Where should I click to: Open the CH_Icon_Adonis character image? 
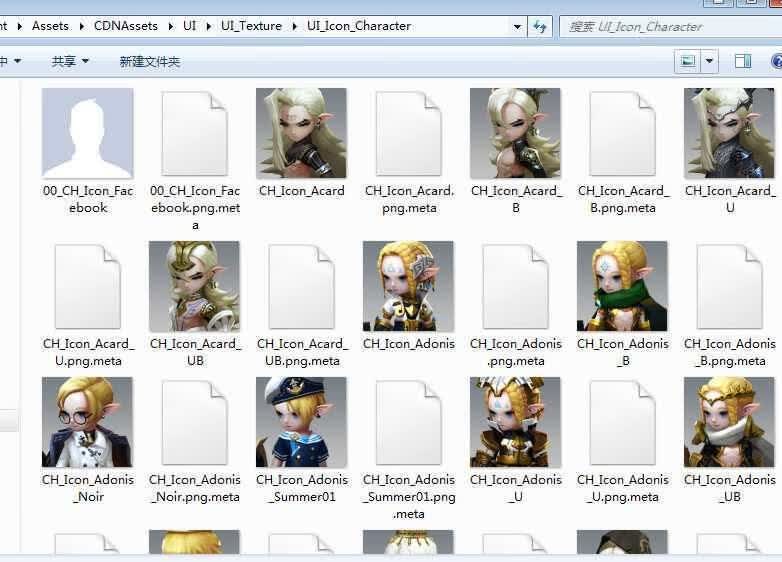point(408,286)
